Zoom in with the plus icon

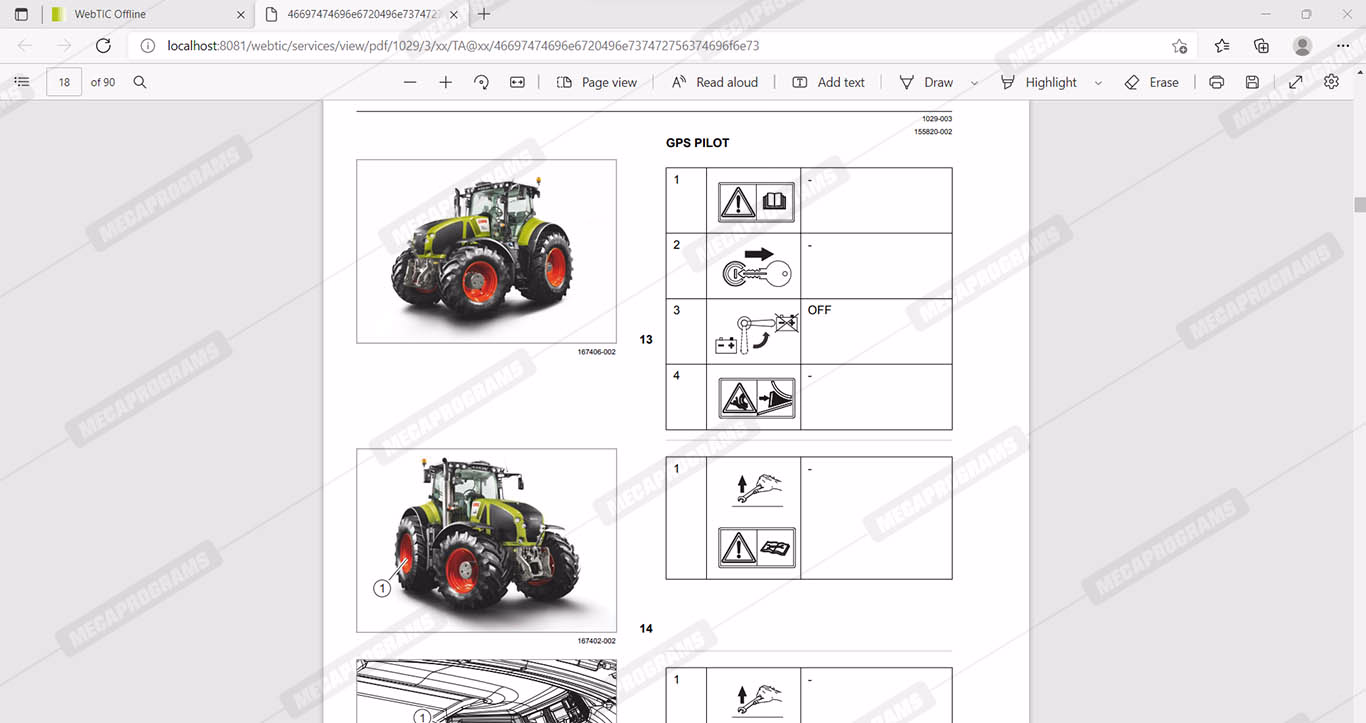click(x=446, y=82)
